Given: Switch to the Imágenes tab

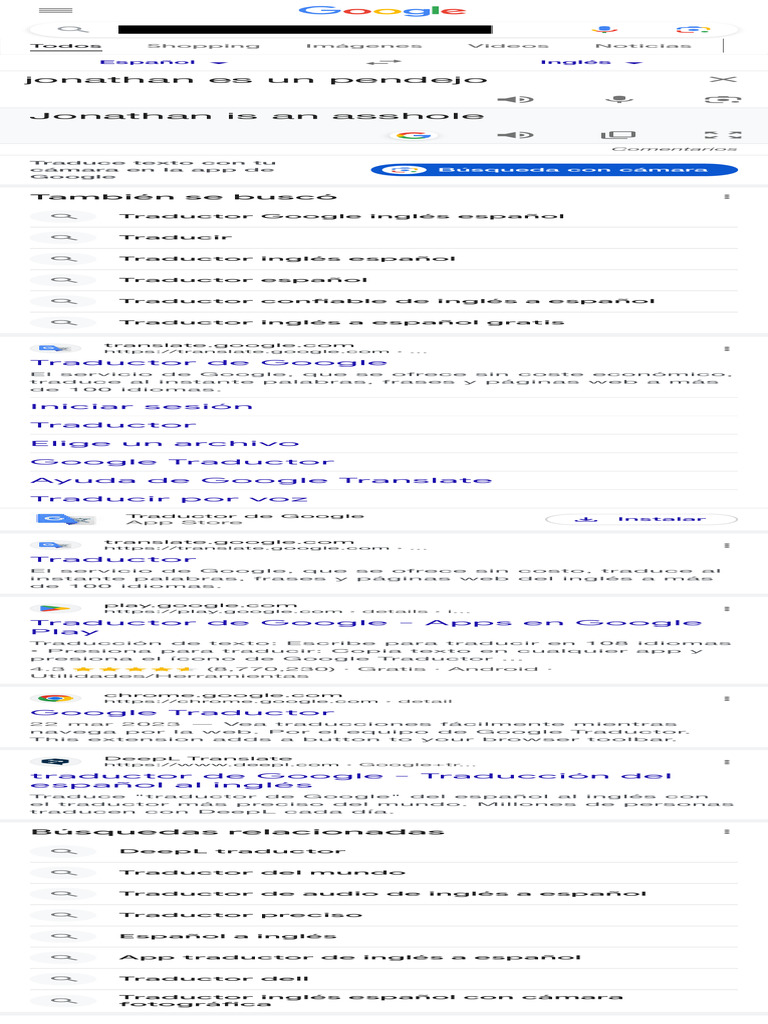Looking at the screenshot, I should click(364, 46).
